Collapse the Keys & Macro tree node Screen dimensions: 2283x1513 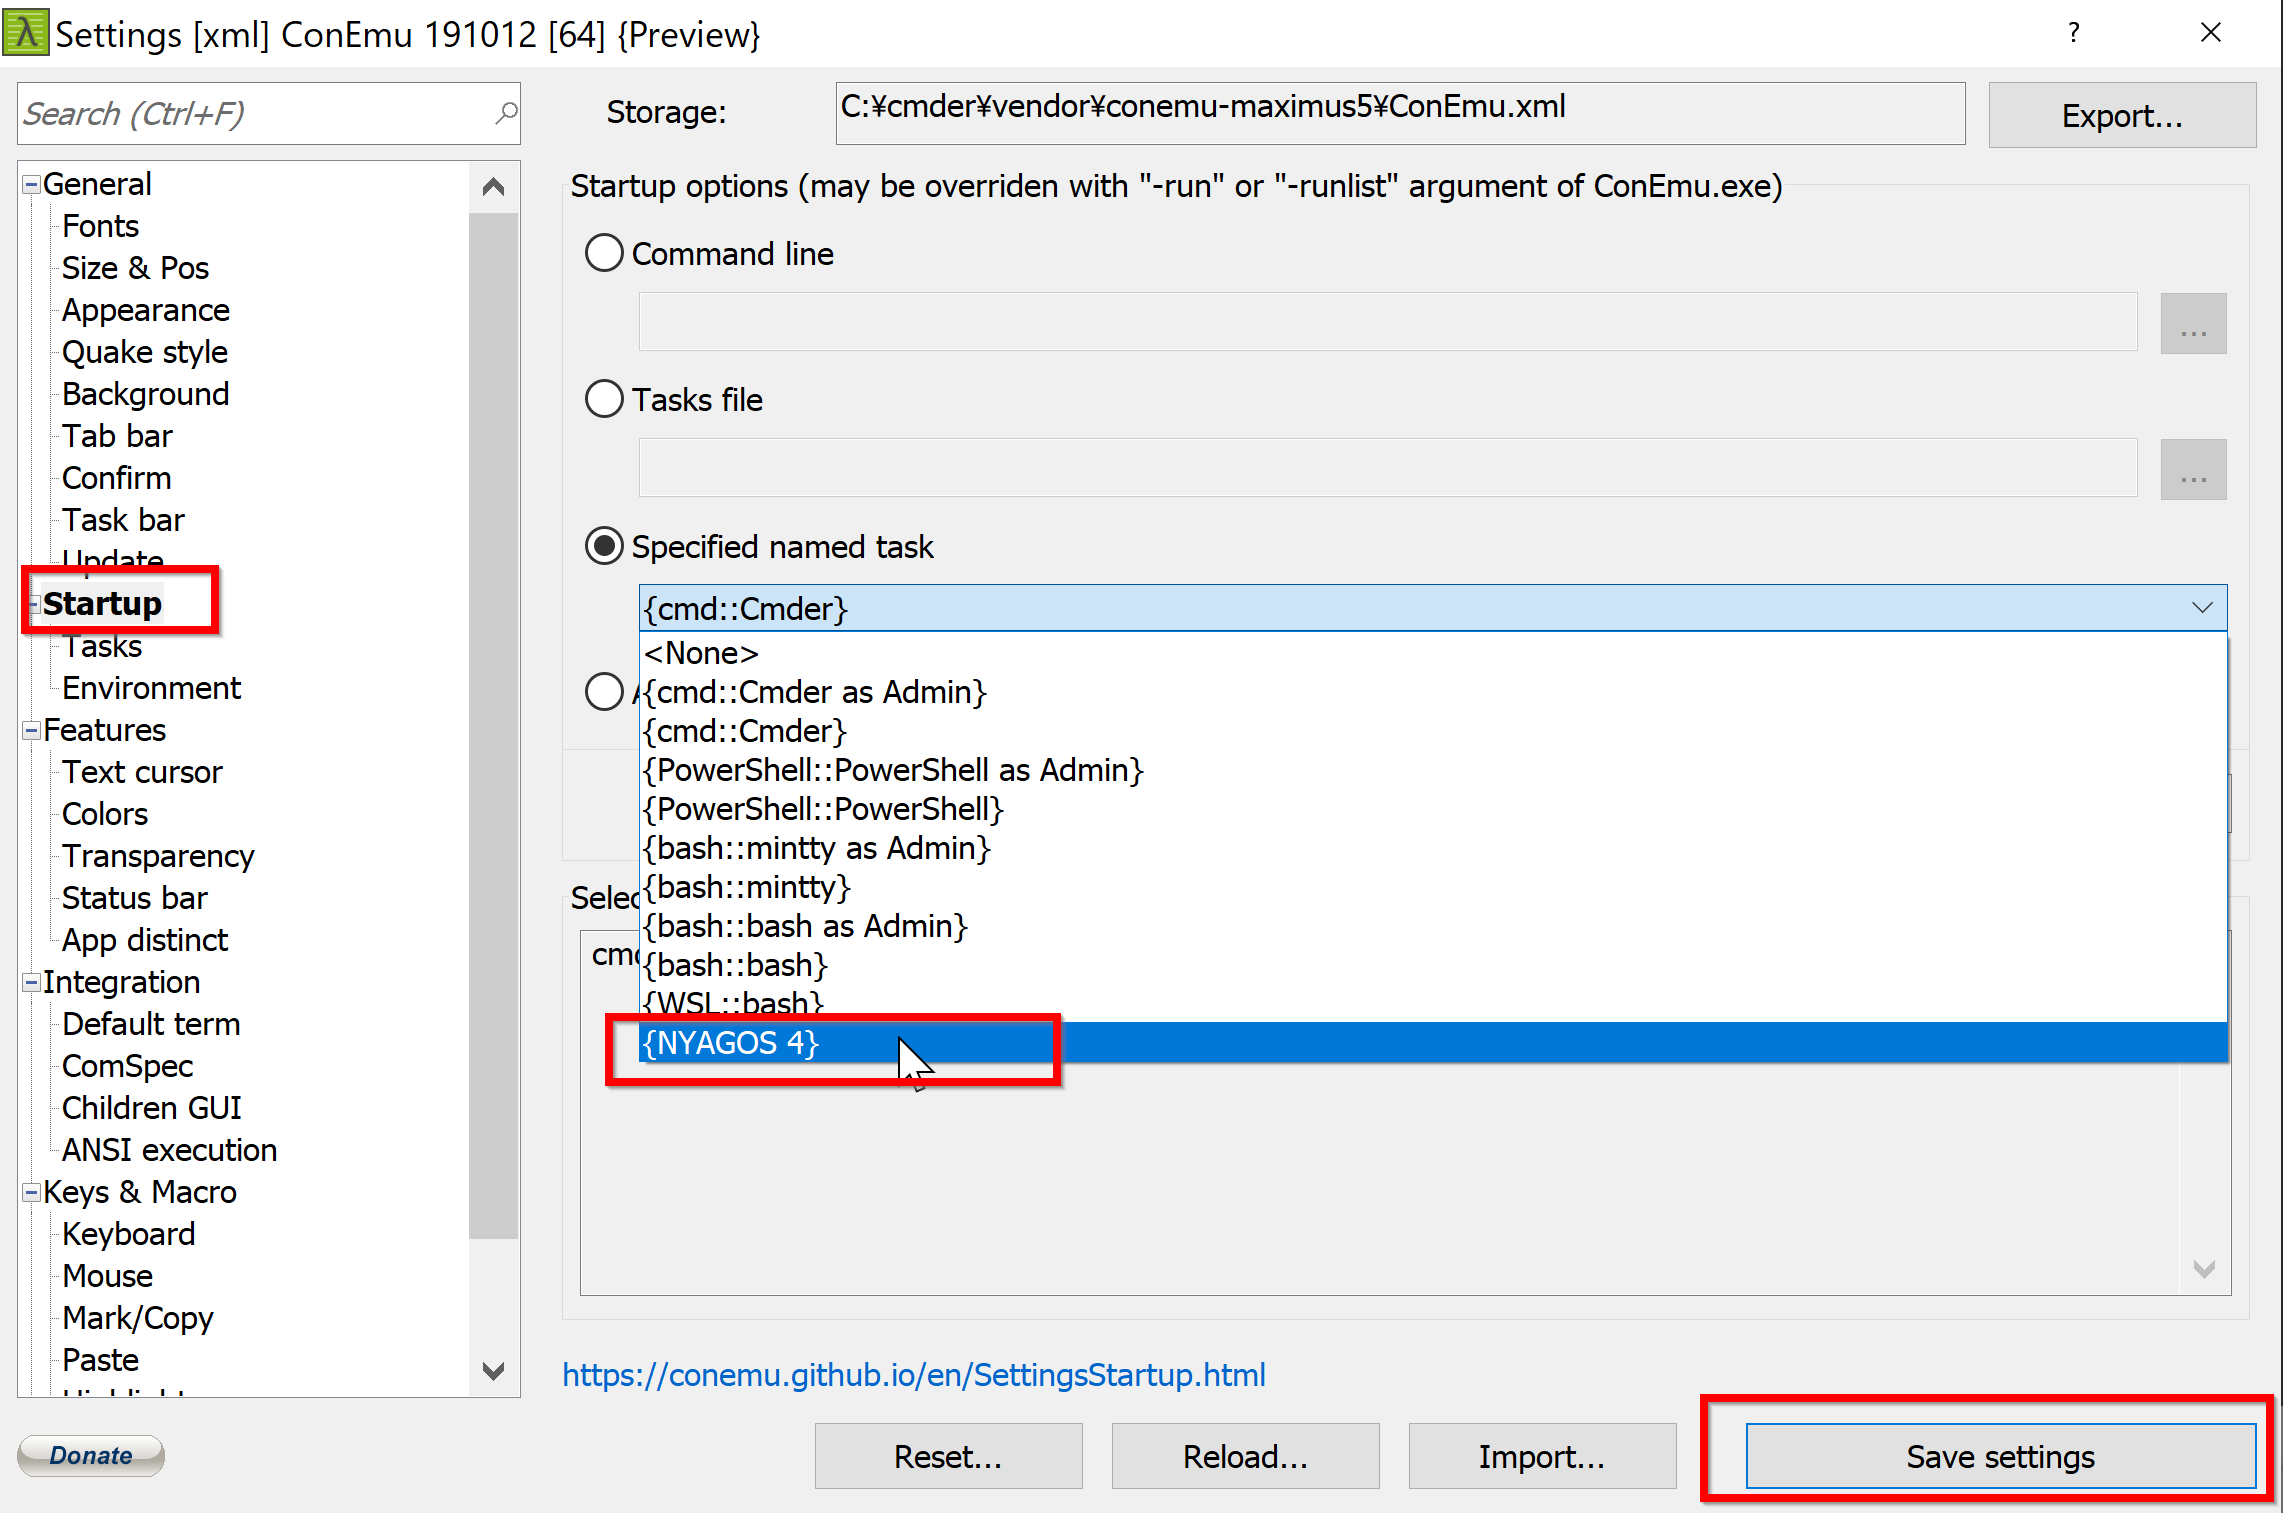click(31, 1192)
